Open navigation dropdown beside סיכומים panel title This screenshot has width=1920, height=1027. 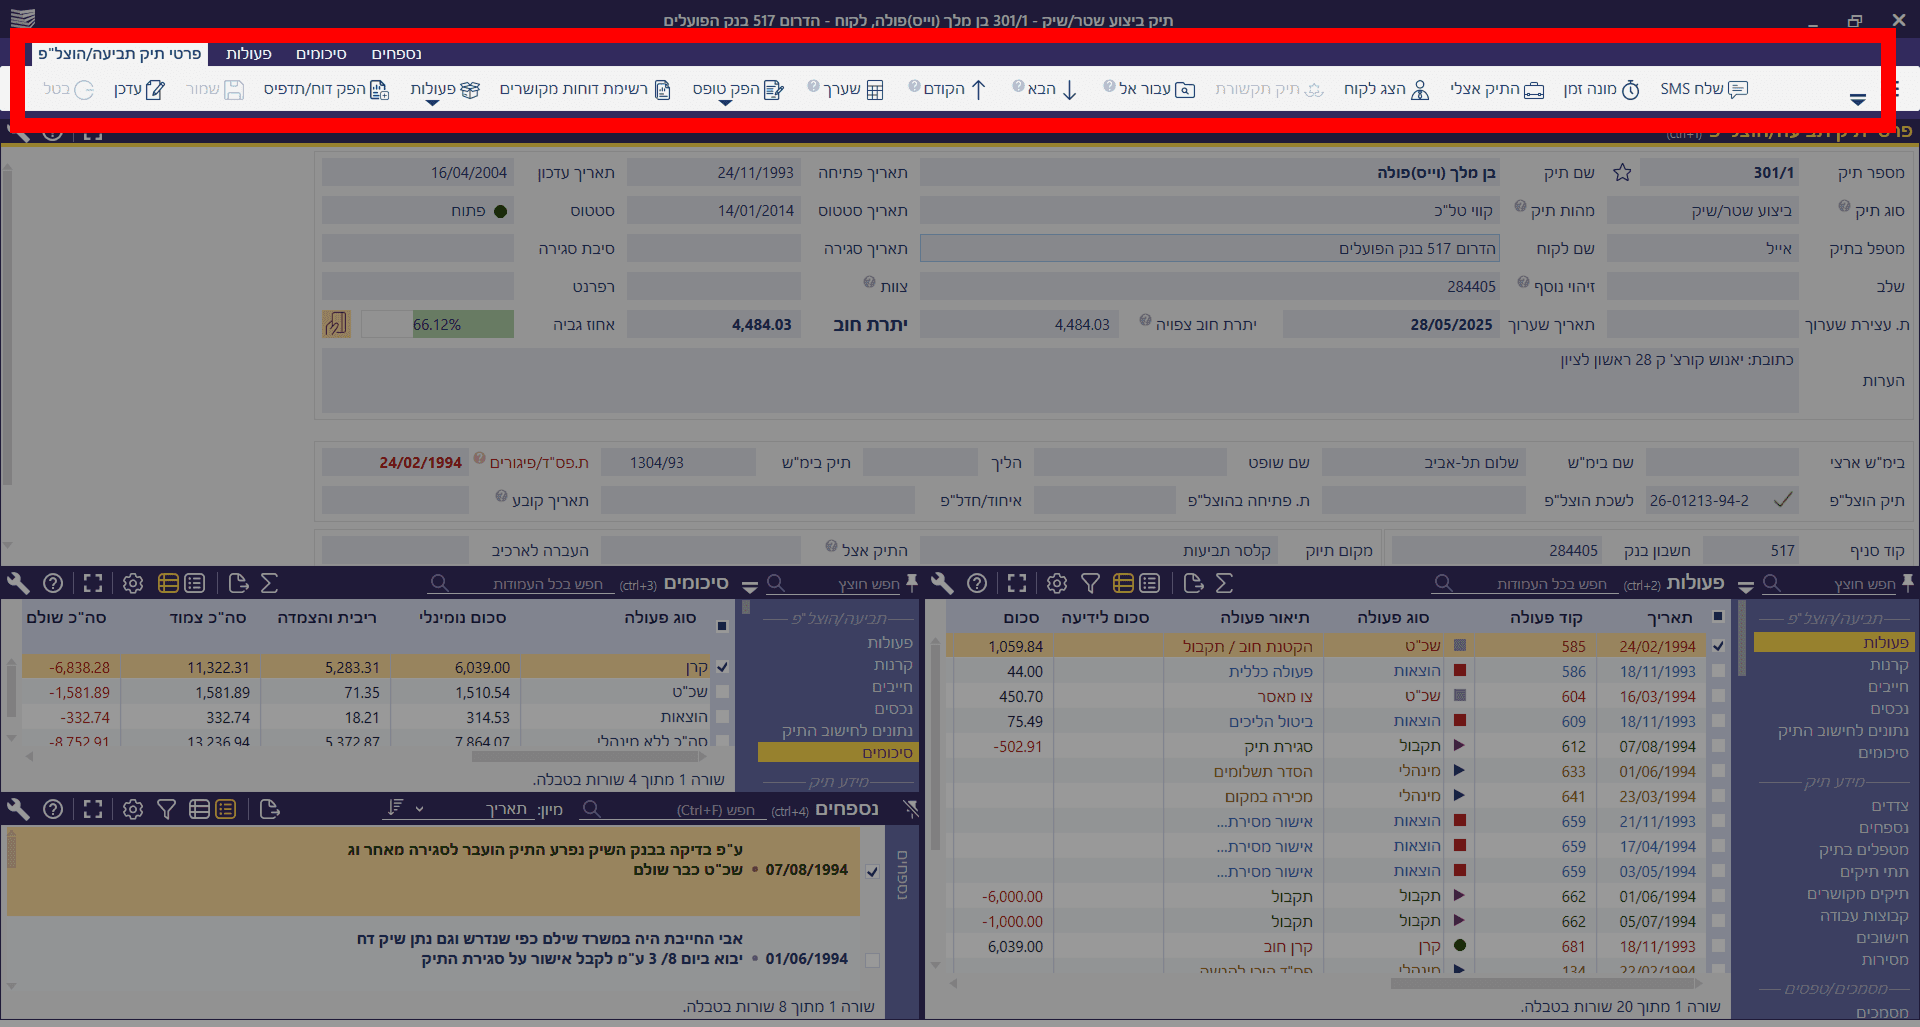(749, 587)
